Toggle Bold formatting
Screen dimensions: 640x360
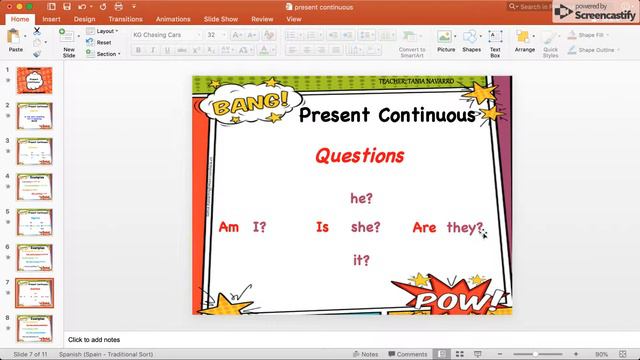pyautogui.click(x=138, y=50)
